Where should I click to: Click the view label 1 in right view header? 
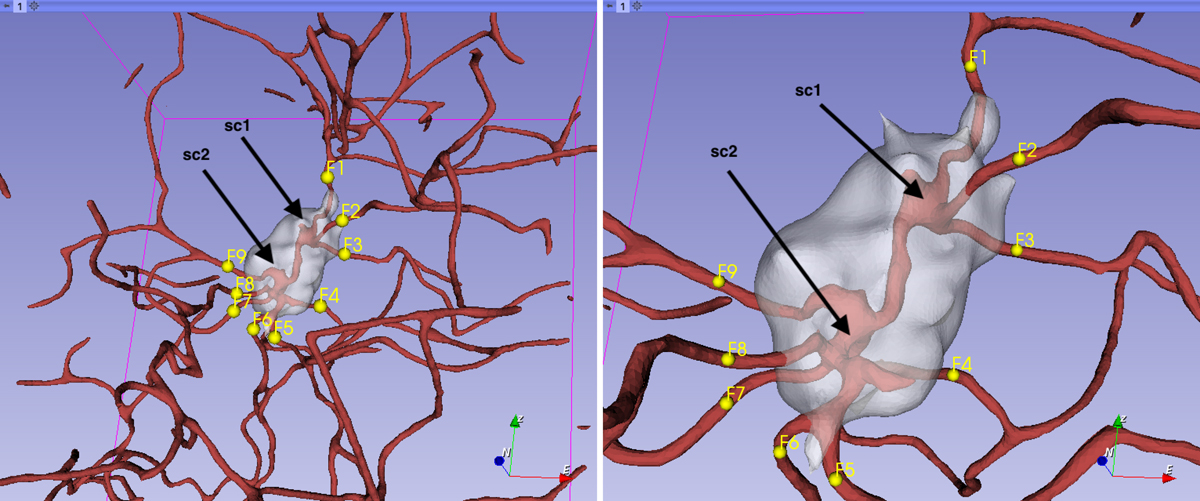pos(624,6)
